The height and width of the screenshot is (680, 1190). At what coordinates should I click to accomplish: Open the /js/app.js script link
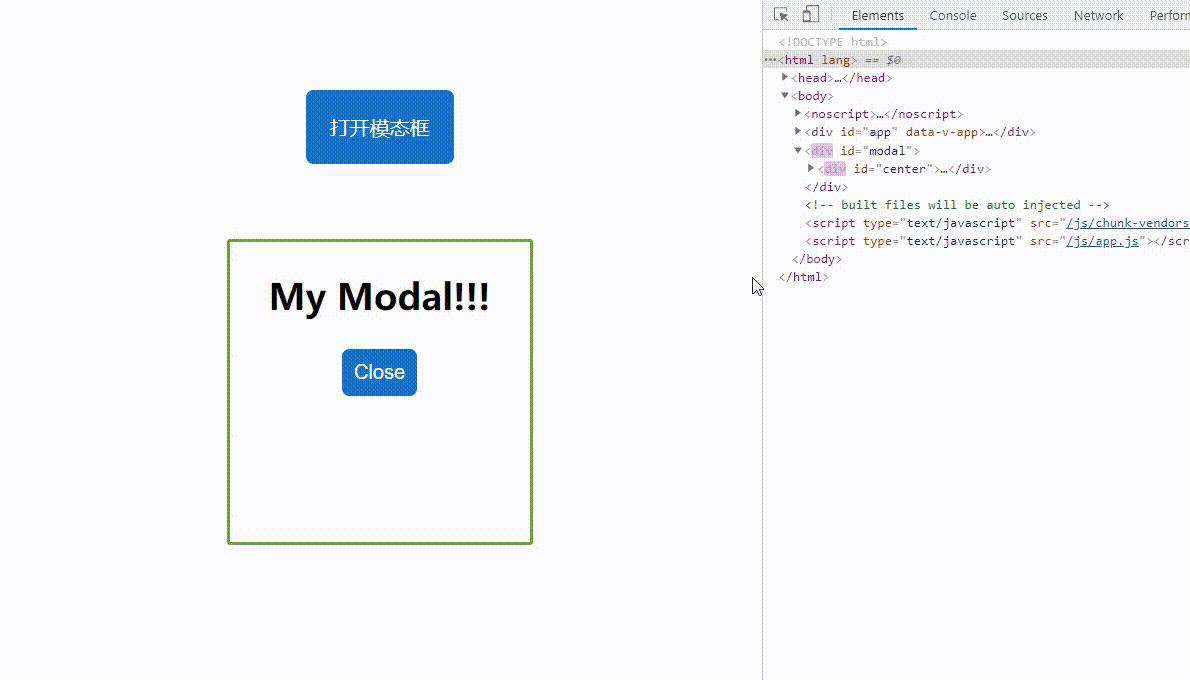1103,241
